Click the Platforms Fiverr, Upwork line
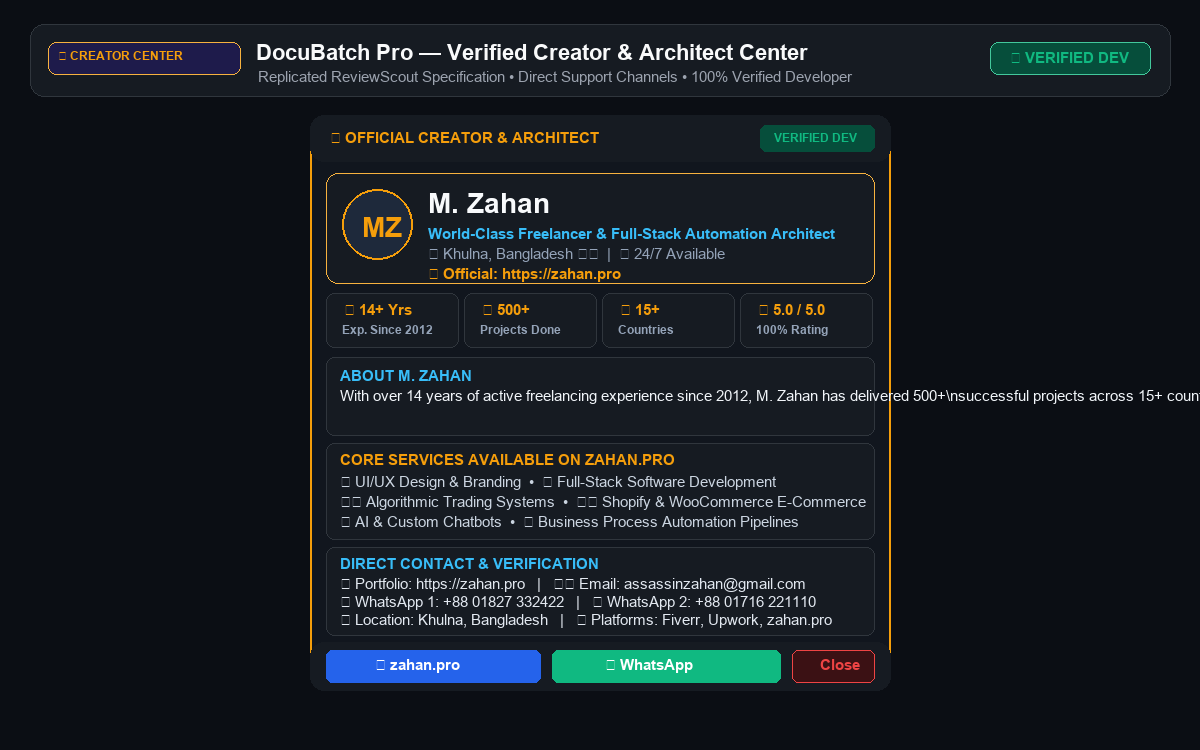1200x750 pixels. pyautogui.click(x=704, y=620)
